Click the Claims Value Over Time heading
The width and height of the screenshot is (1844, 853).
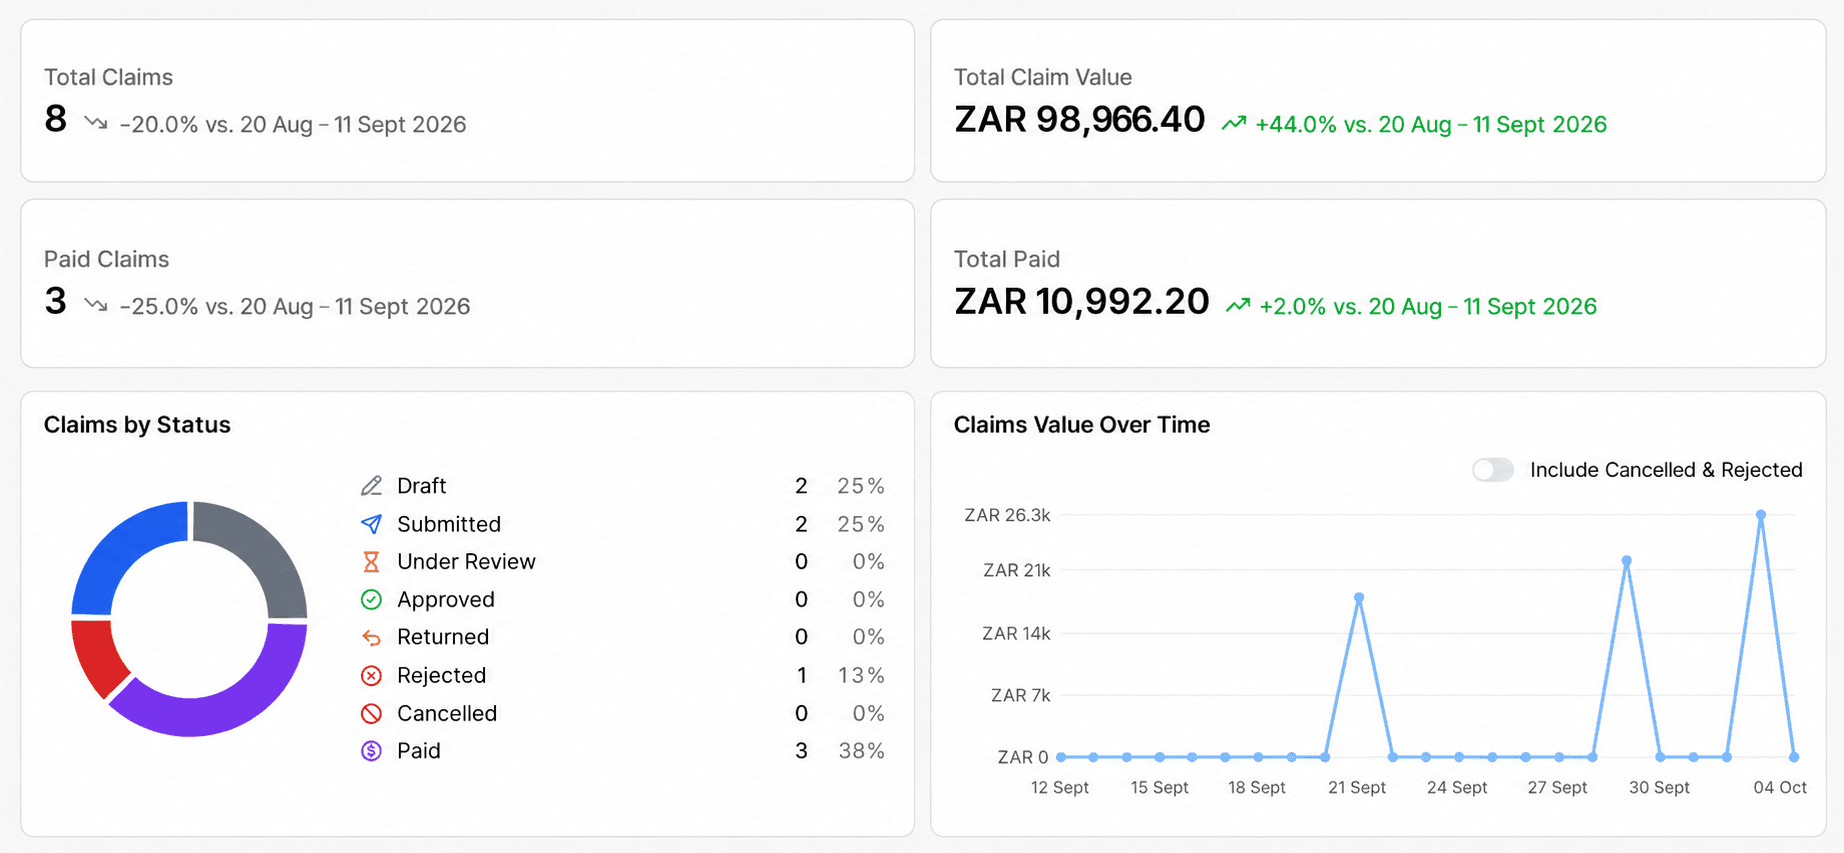click(x=1082, y=425)
